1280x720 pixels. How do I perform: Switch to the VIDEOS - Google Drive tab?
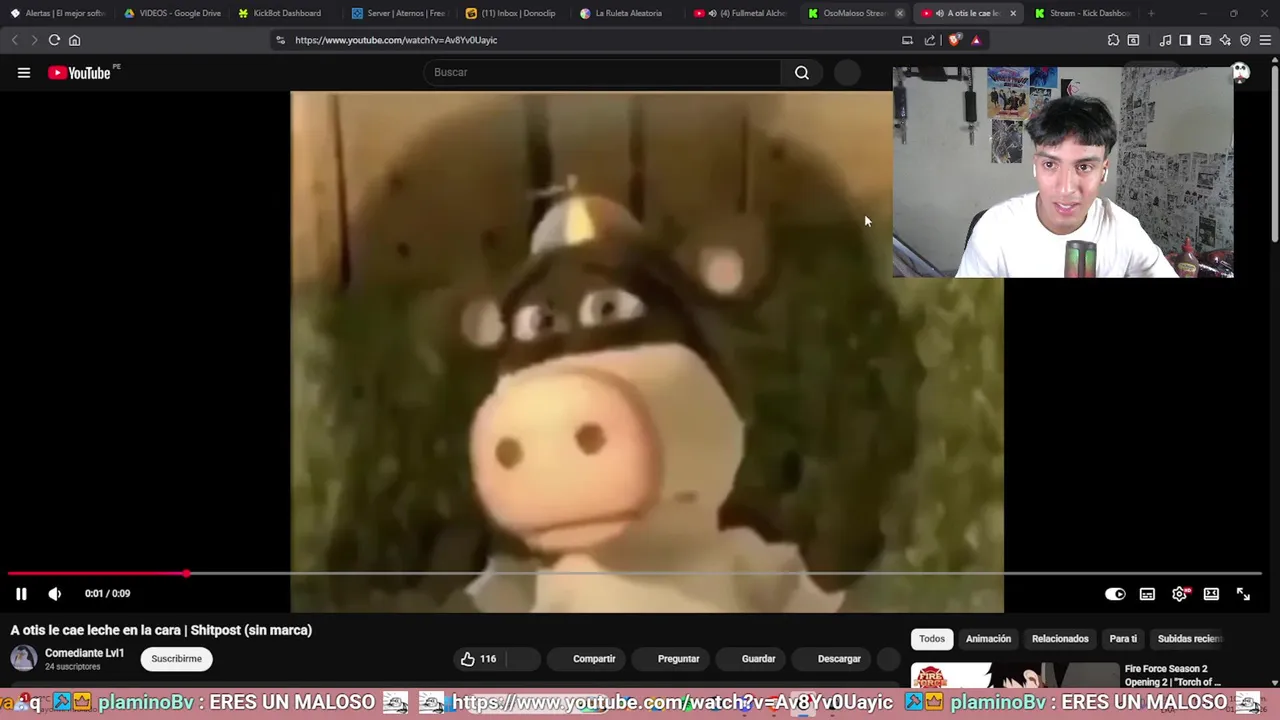(x=172, y=13)
